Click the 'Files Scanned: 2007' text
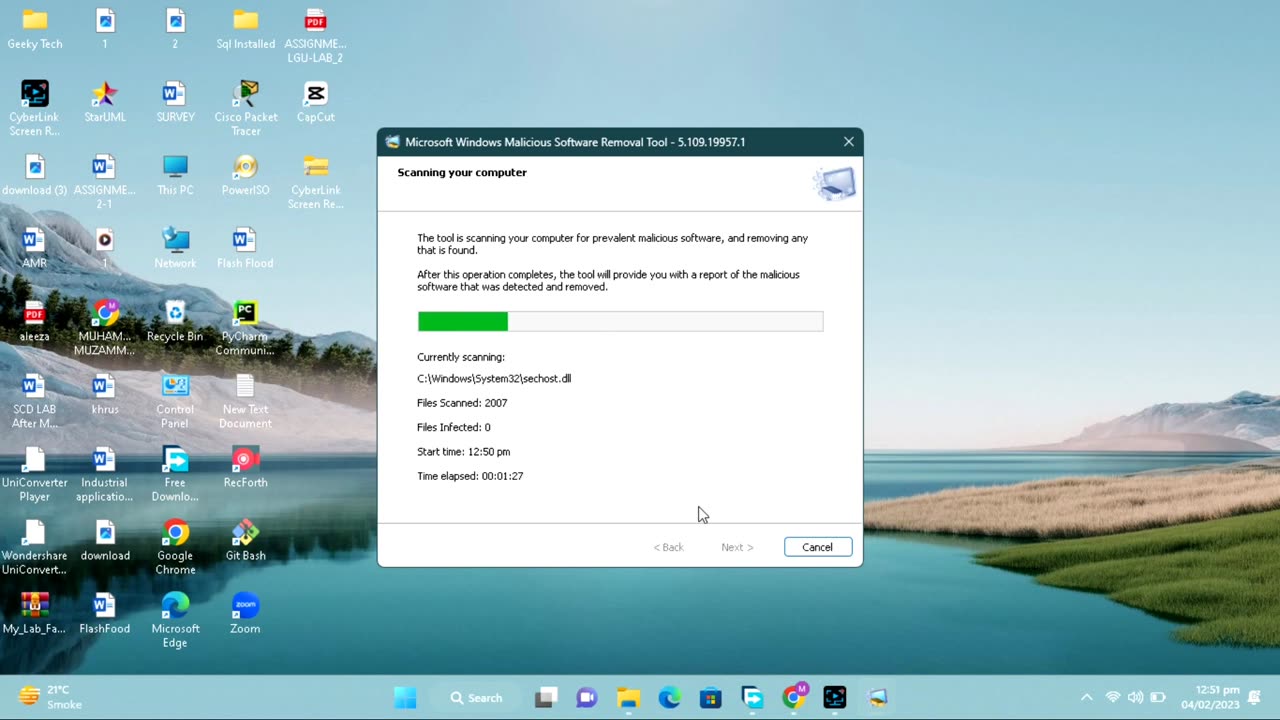This screenshot has height=720, width=1280. pos(462,403)
